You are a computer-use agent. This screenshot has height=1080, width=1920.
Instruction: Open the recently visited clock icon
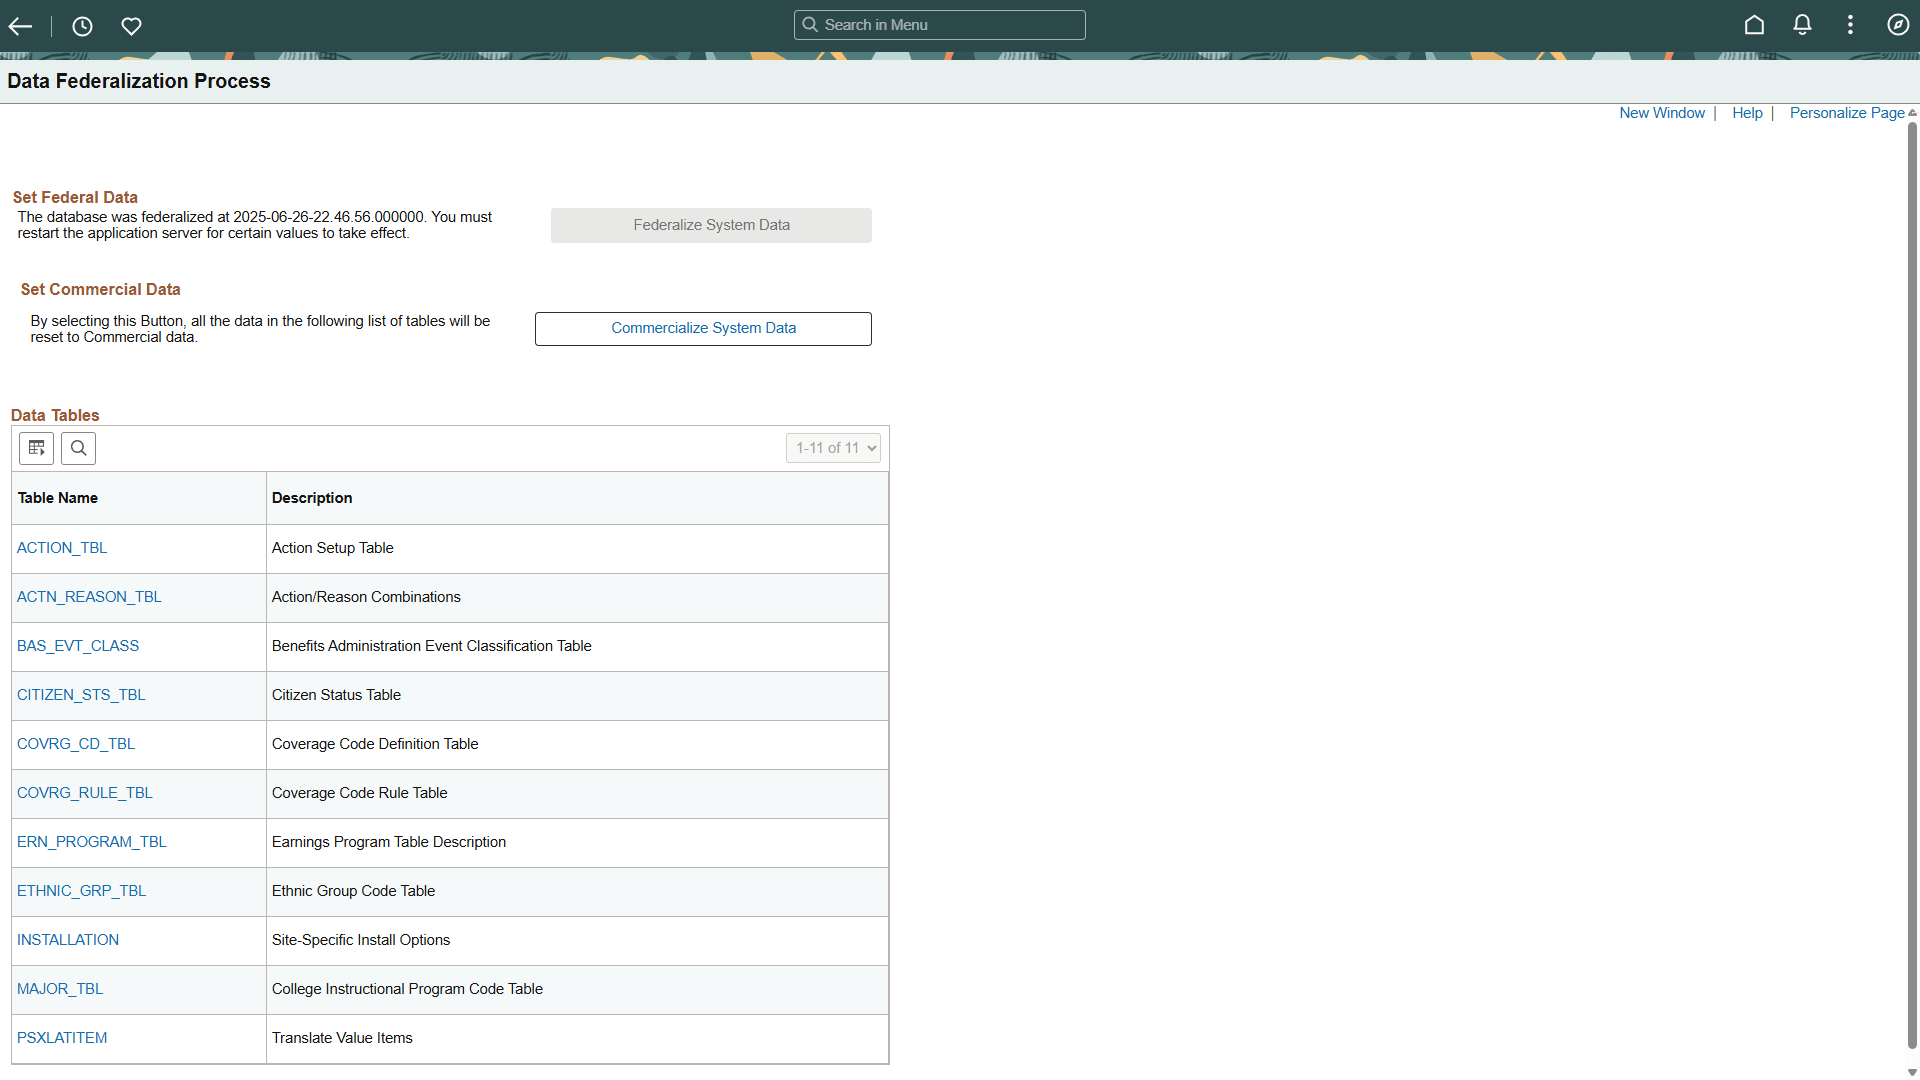(x=82, y=26)
